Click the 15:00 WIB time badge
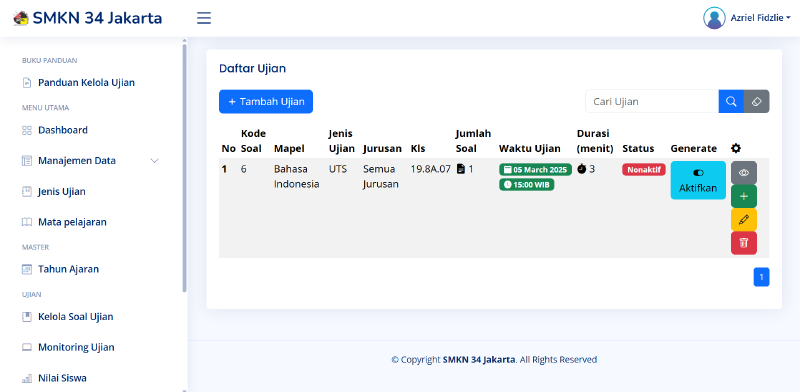Screen dimensions: 800x392 pyautogui.click(x=527, y=185)
